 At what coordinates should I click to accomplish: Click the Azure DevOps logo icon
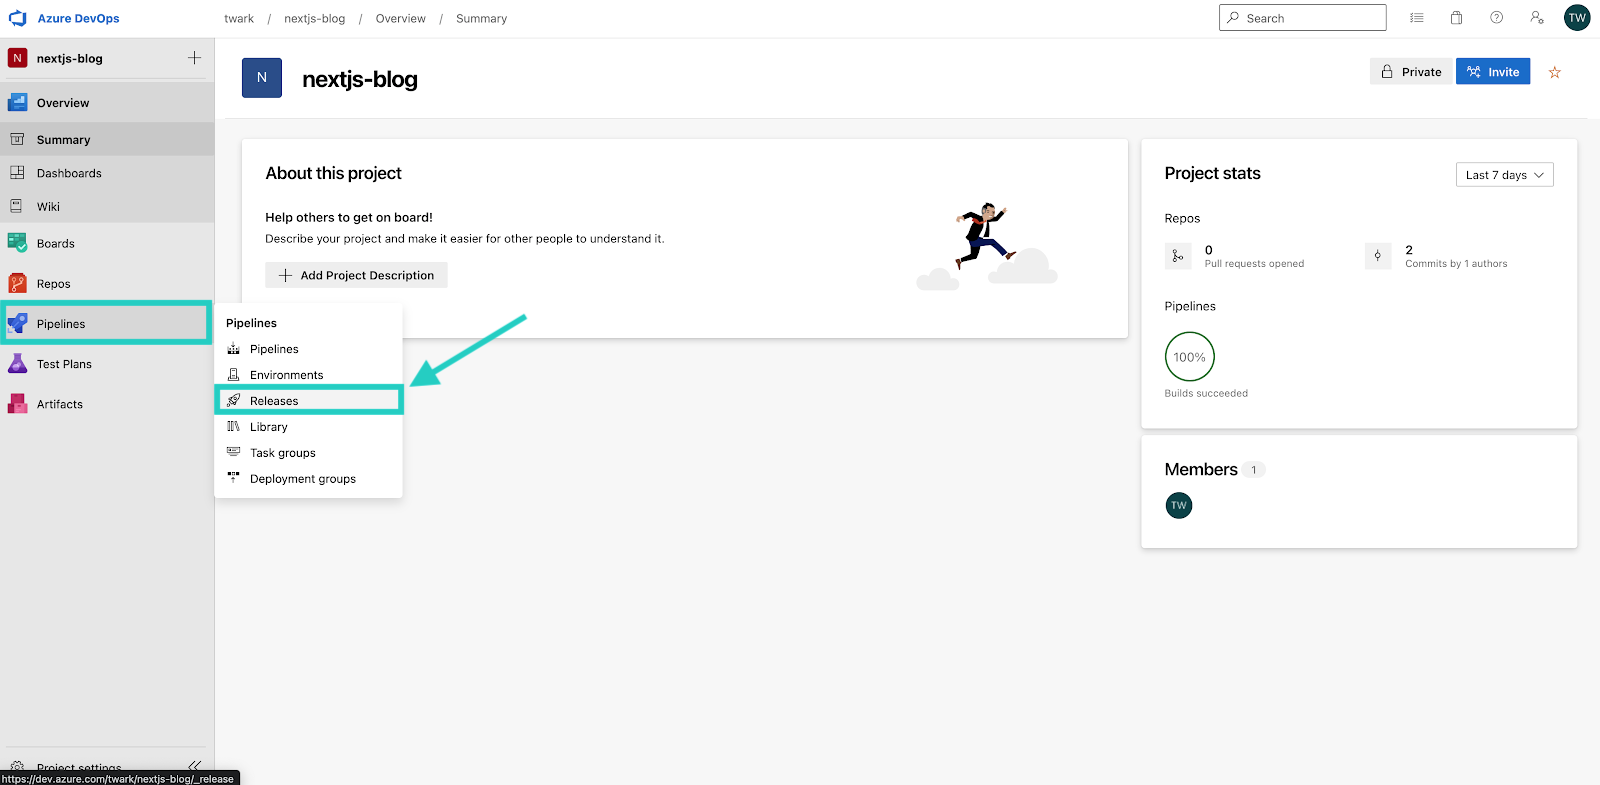coord(18,18)
